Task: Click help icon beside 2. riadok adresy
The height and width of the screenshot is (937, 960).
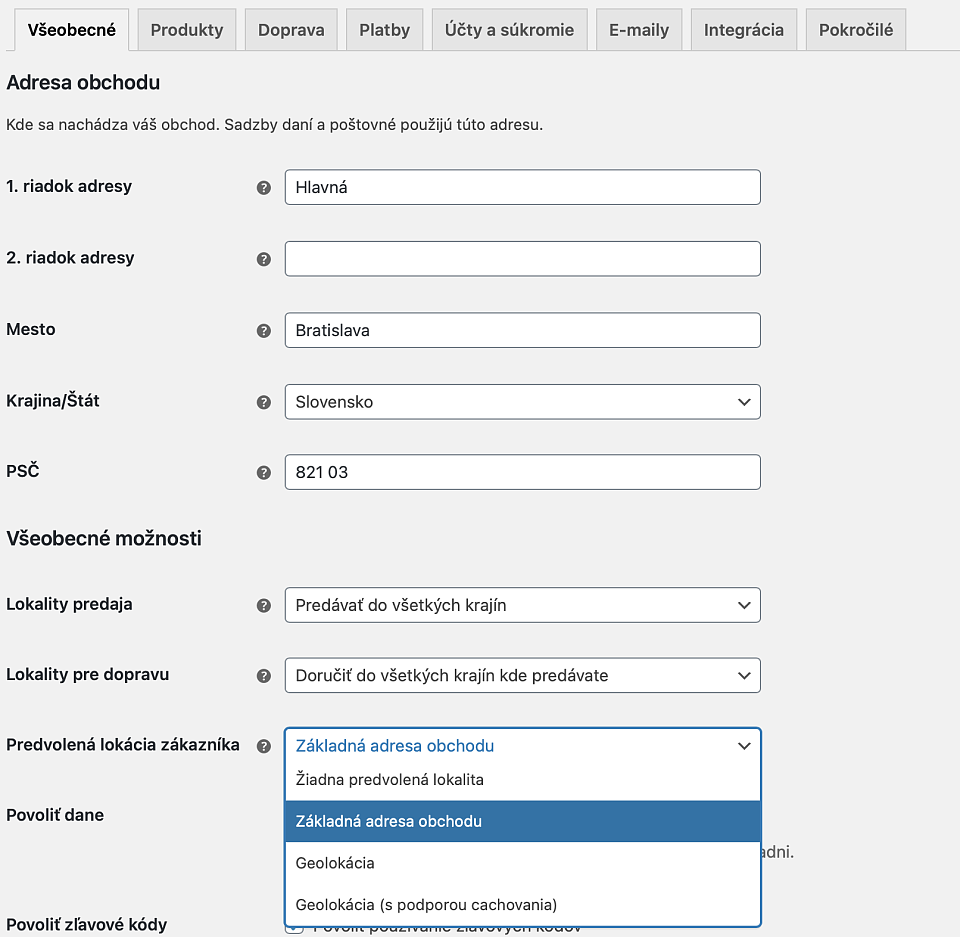Action: coord(264,259)
